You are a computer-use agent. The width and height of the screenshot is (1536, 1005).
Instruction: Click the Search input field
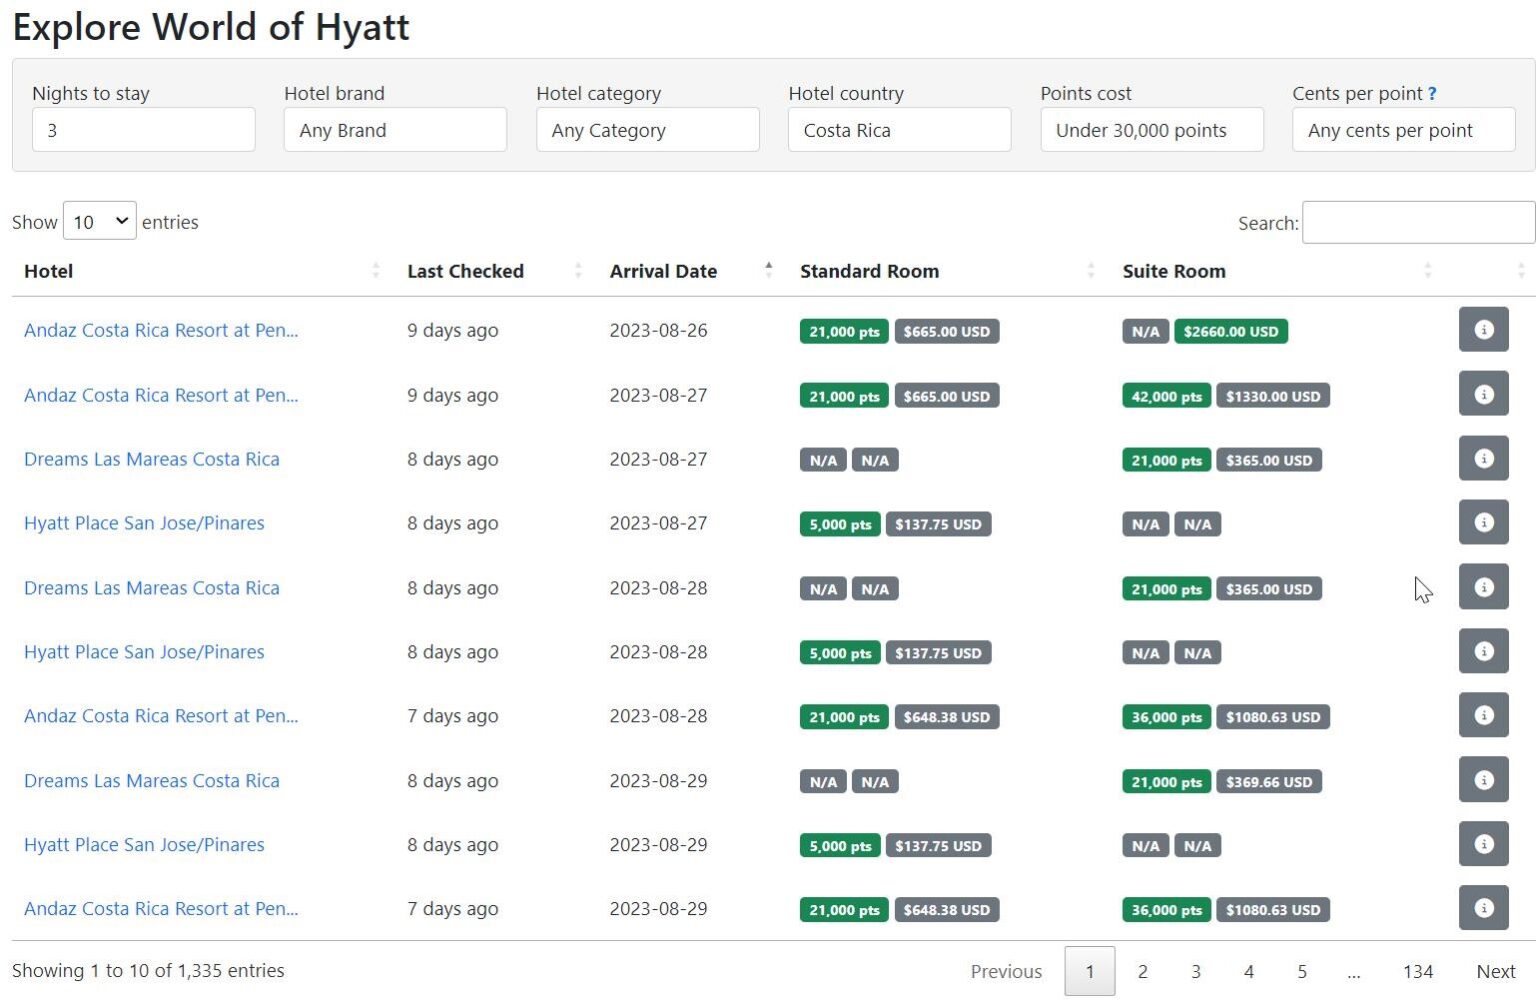coord(1417,222)
